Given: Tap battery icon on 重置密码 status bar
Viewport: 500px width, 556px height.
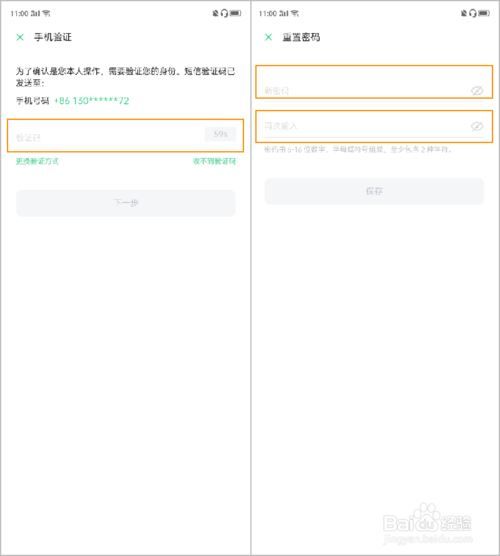Looking at the screenshot, I should [484, 13].
